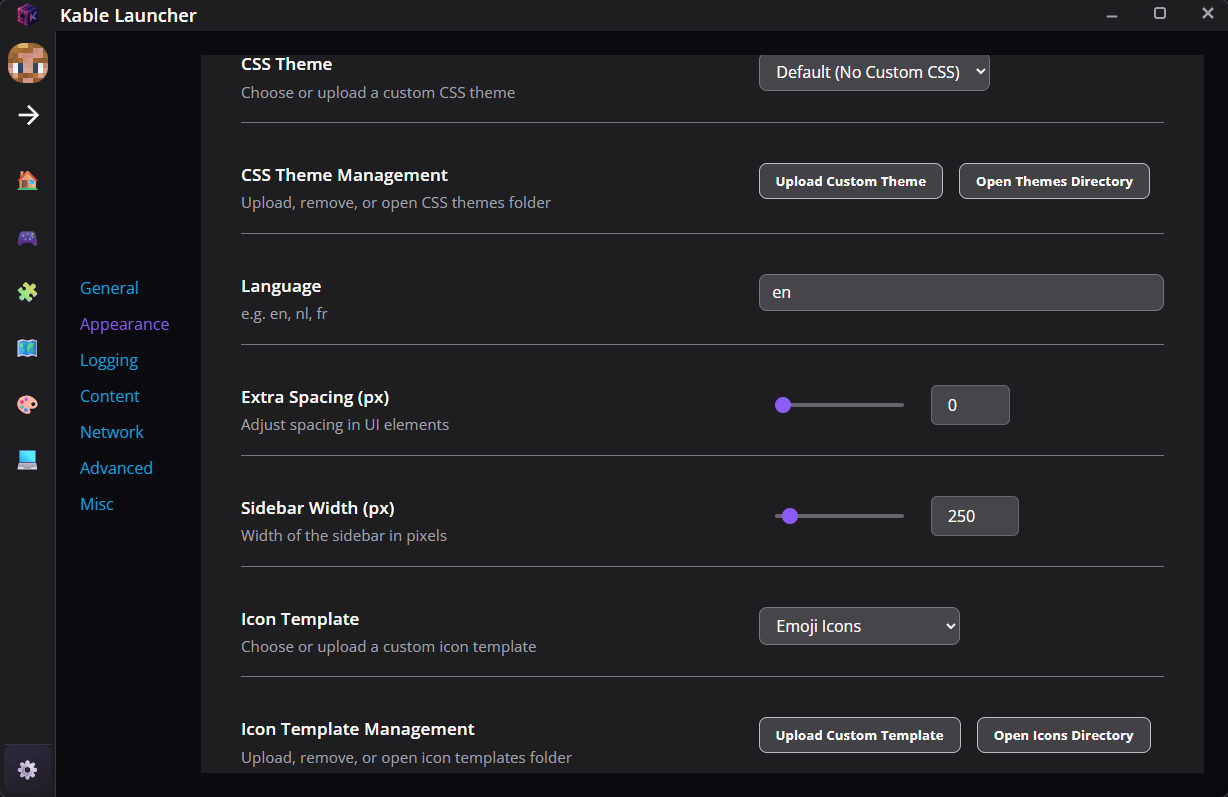The height and width of the screenshot is (797, 1228).
Task: Open the Icon Template dropdown
Action: coord(858,626)
